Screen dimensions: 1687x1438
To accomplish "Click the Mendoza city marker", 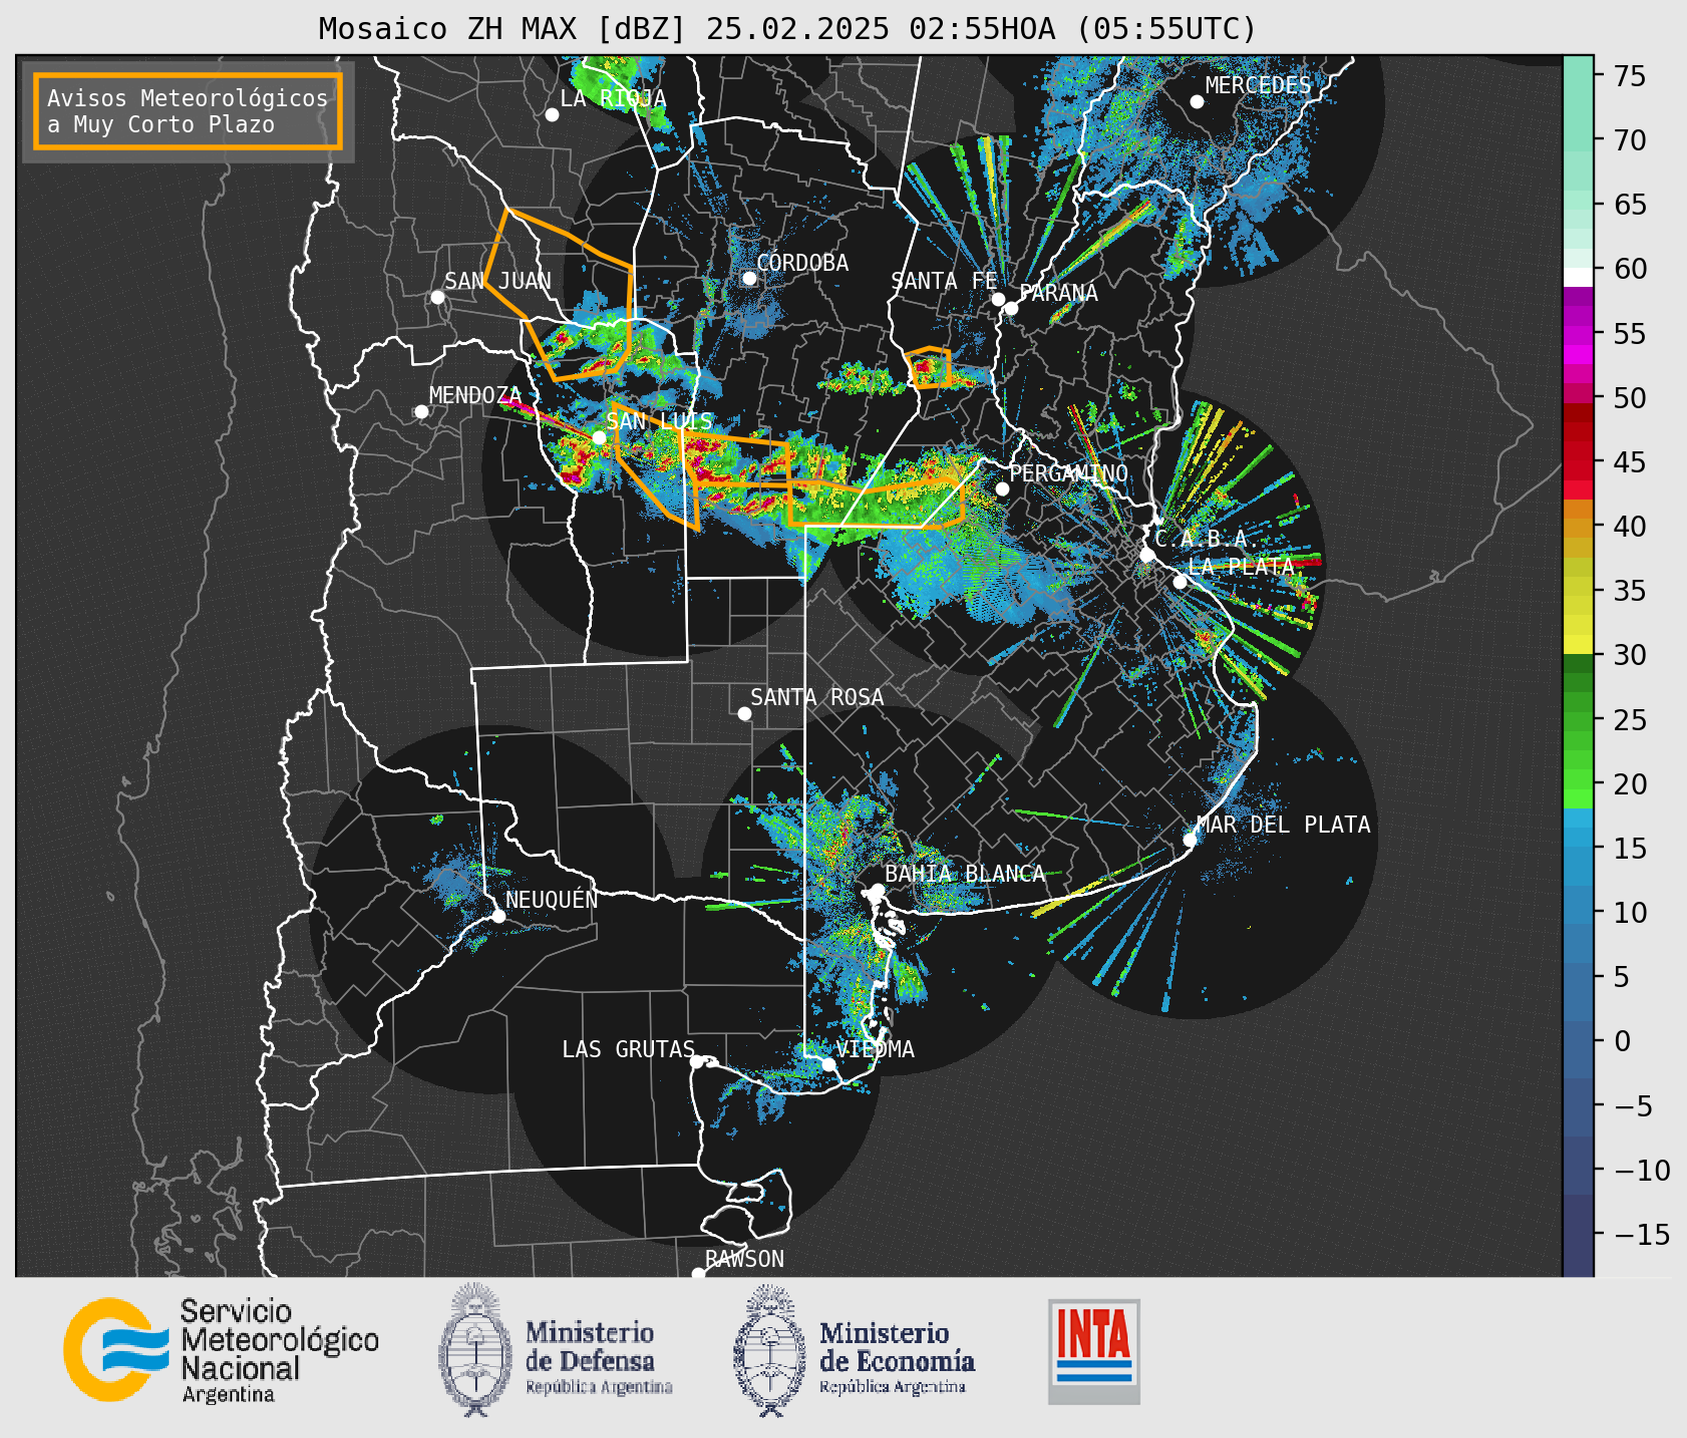I will point(421,412).
